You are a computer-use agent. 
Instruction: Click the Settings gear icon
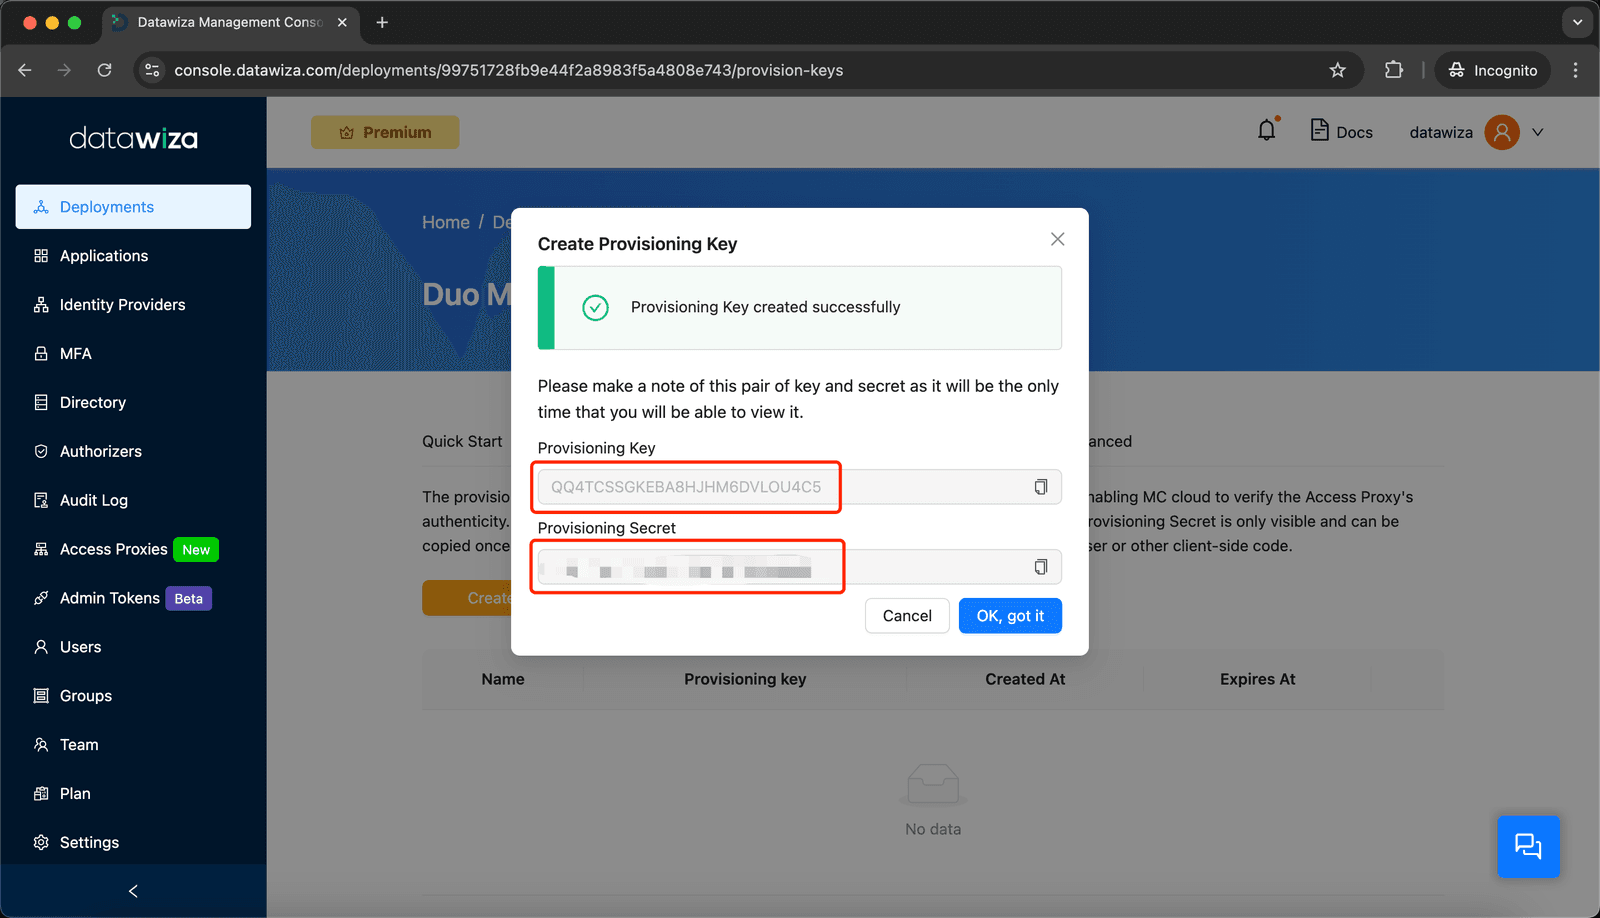41,843
